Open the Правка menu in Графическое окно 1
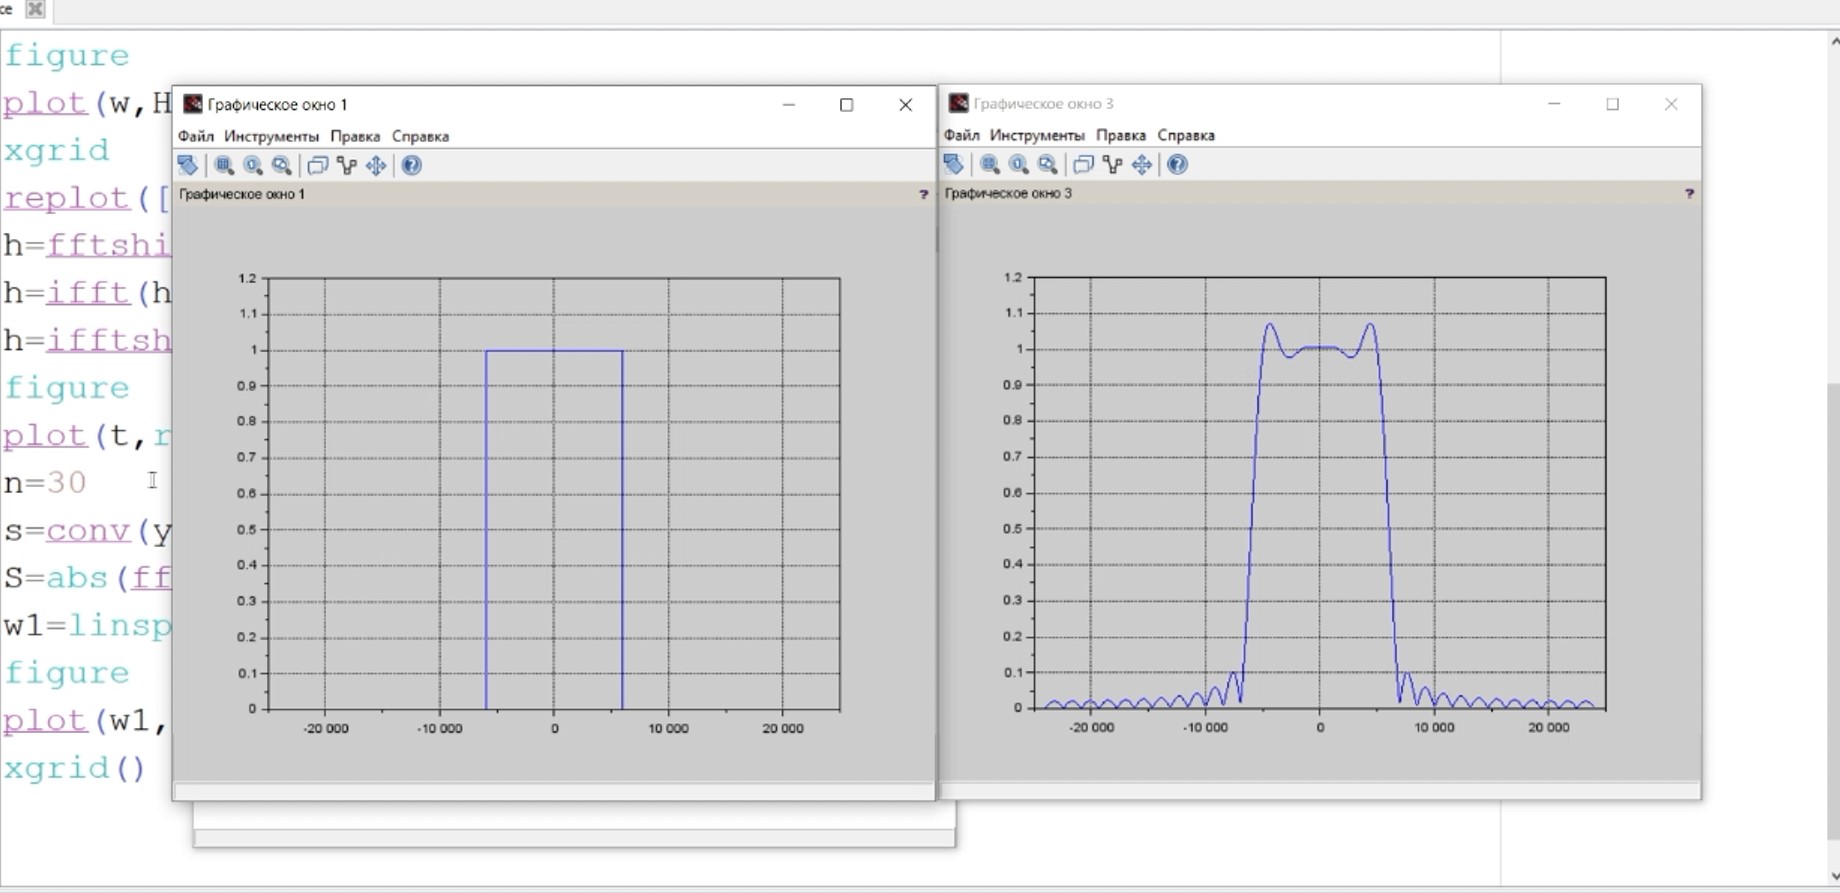The width and height of the screenshot is (1840, 893). pos(355,136)
